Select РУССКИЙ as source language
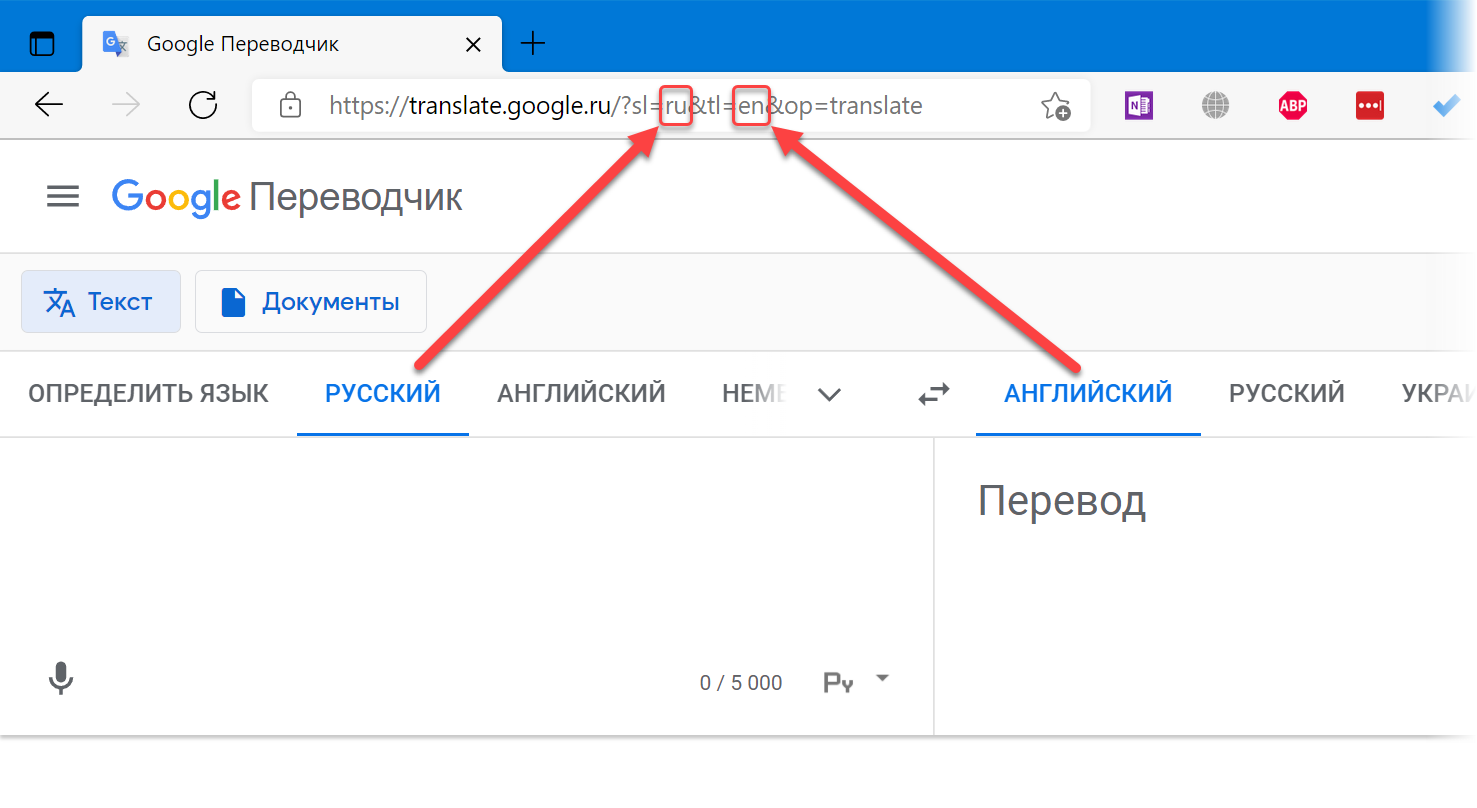 (383, 393)
